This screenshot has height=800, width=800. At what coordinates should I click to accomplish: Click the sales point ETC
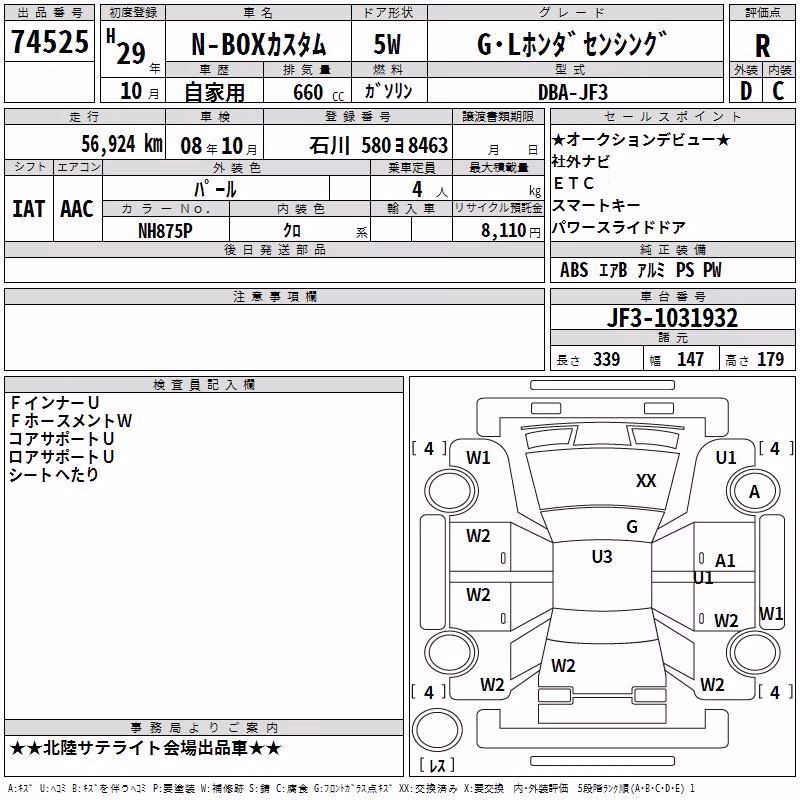pos(573,183)
